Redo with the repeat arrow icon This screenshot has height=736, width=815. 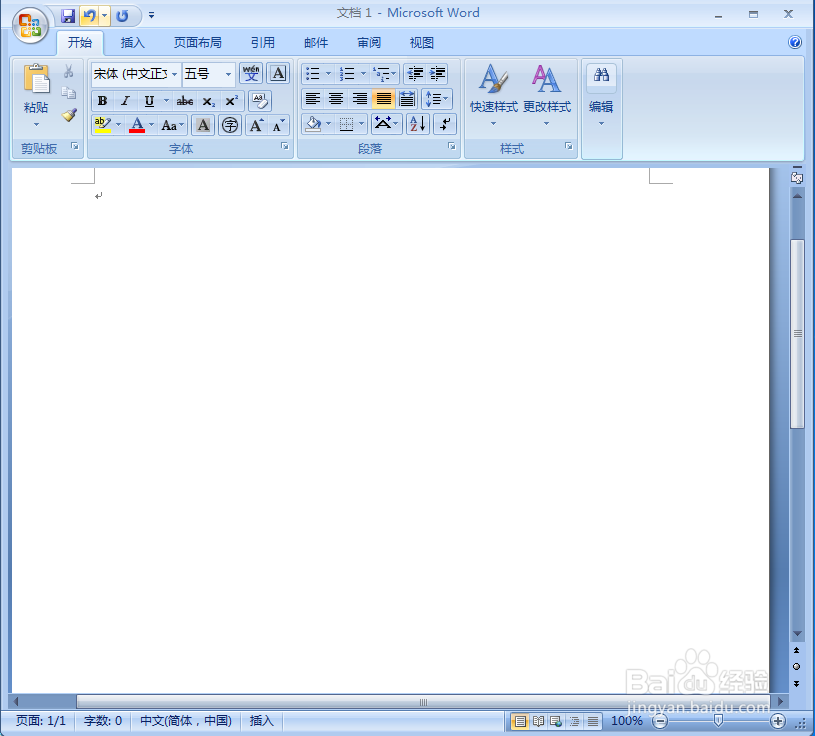[122, 16]
